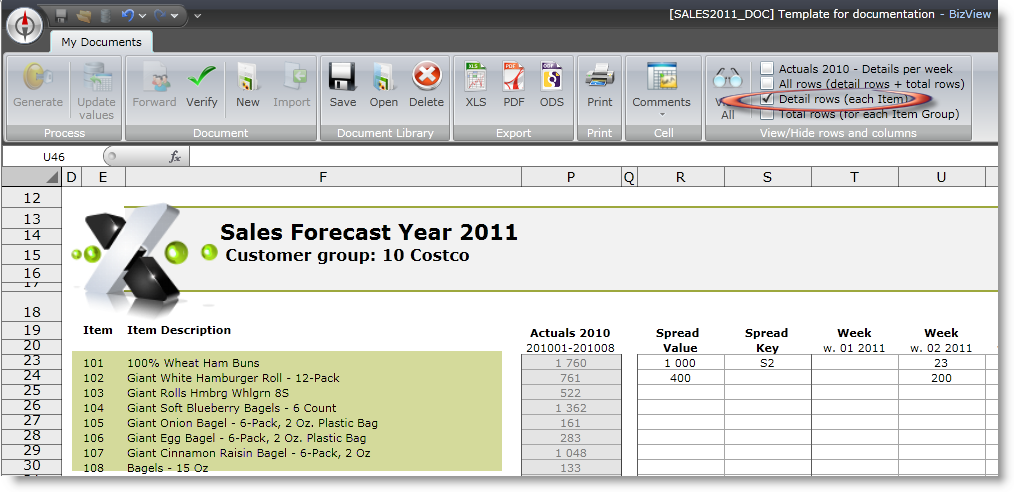
Task: Click the Generate process button
Action: (x=38, y=85)
